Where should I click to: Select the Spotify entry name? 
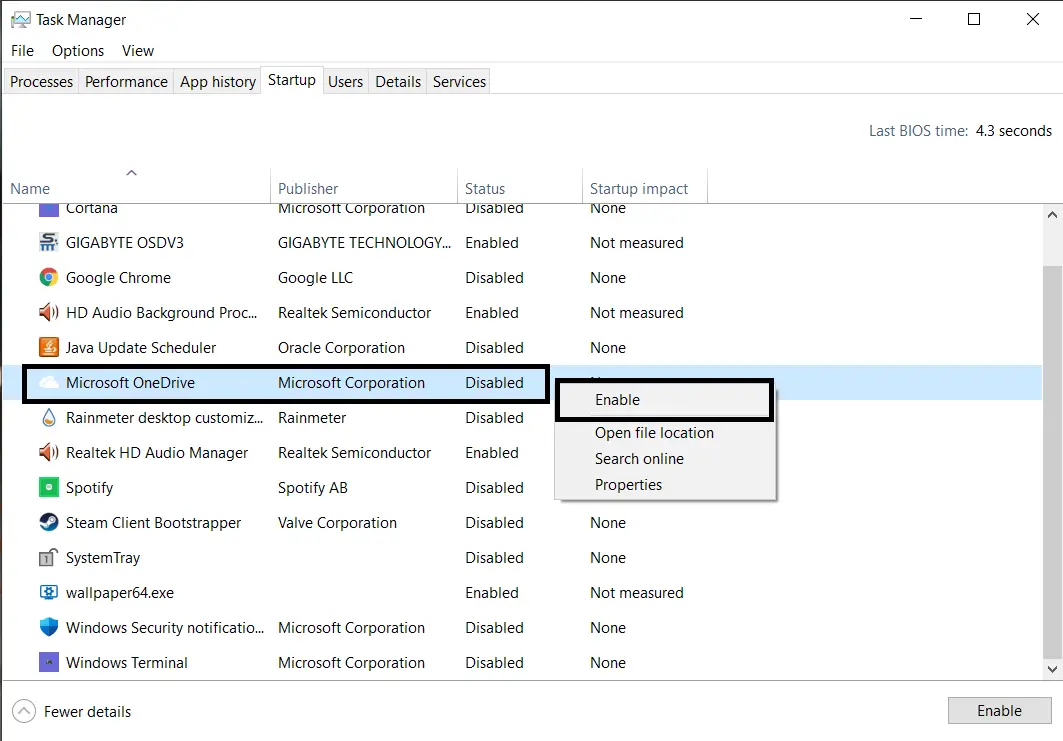coord(89,488)
